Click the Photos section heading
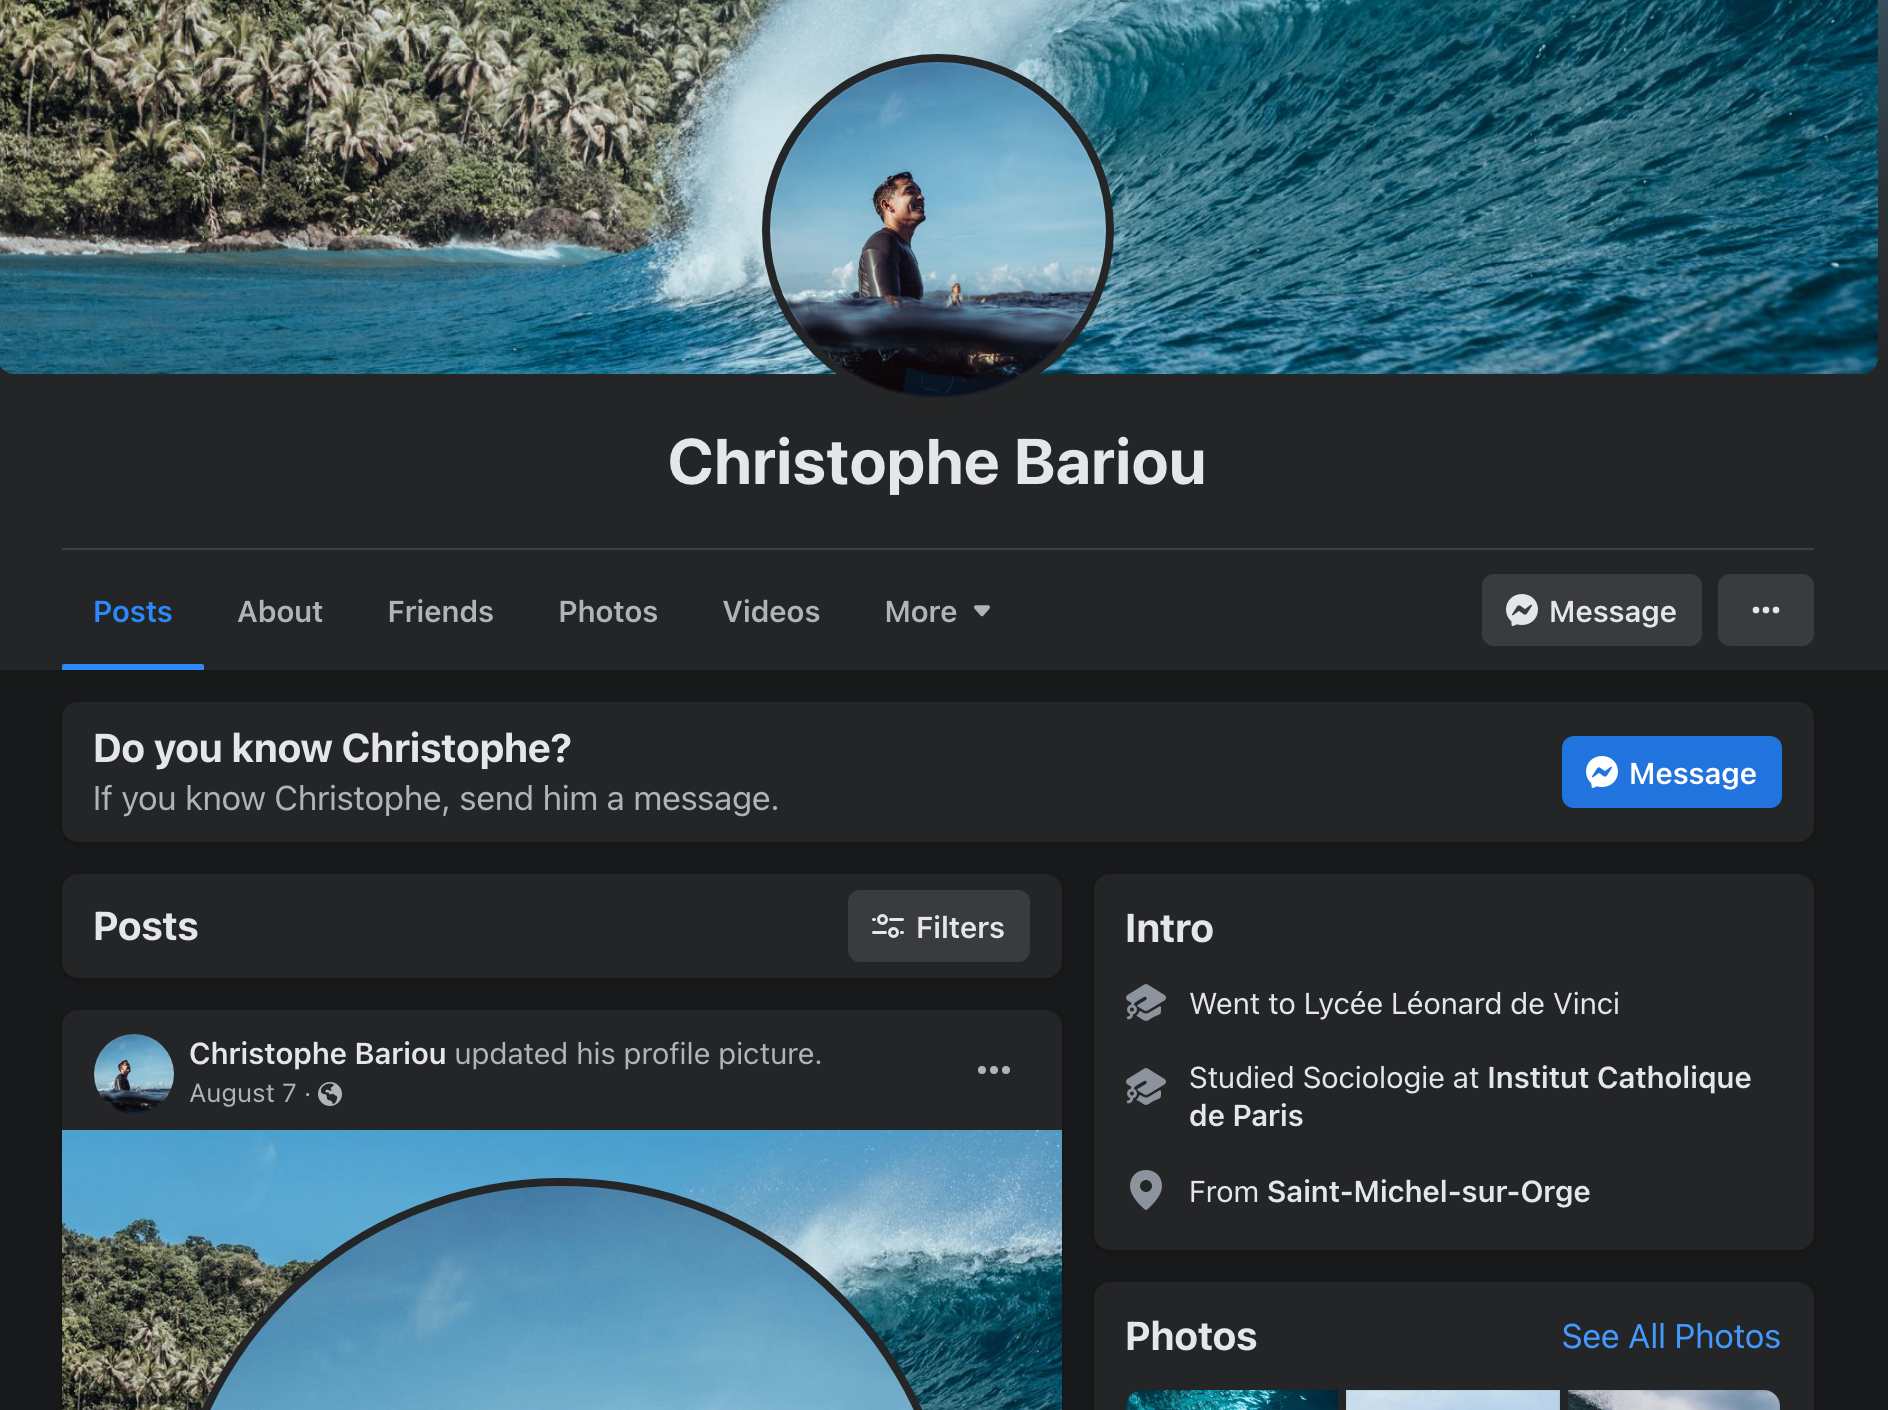1888x1410 pixels. coord(1191,1336)
